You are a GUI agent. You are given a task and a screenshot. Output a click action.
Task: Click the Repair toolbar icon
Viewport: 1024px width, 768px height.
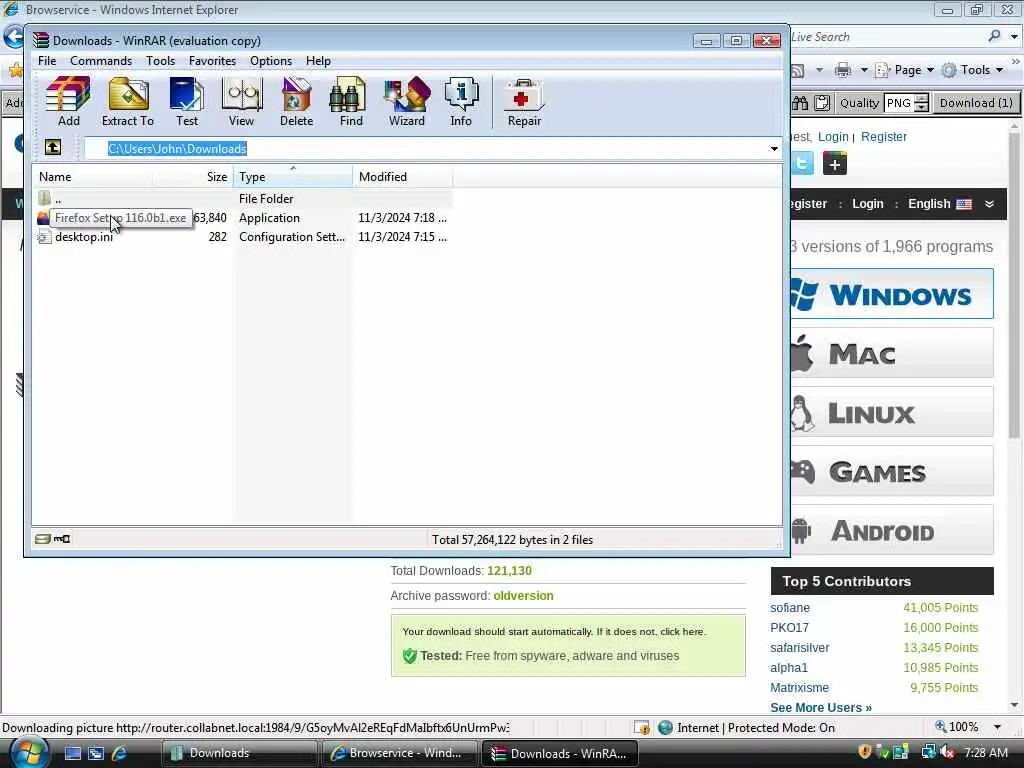[x=524, y=101]
